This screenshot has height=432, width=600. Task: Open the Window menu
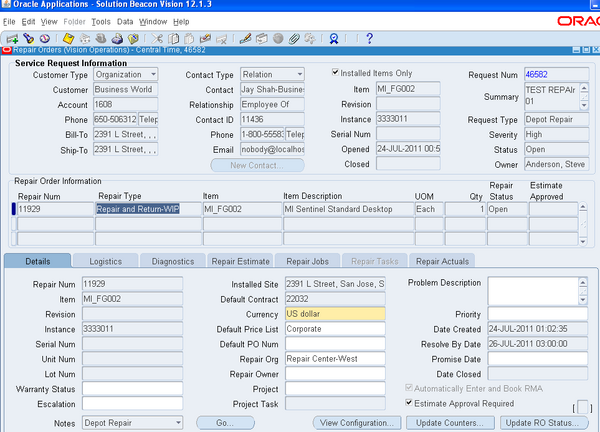click(153, 22)
